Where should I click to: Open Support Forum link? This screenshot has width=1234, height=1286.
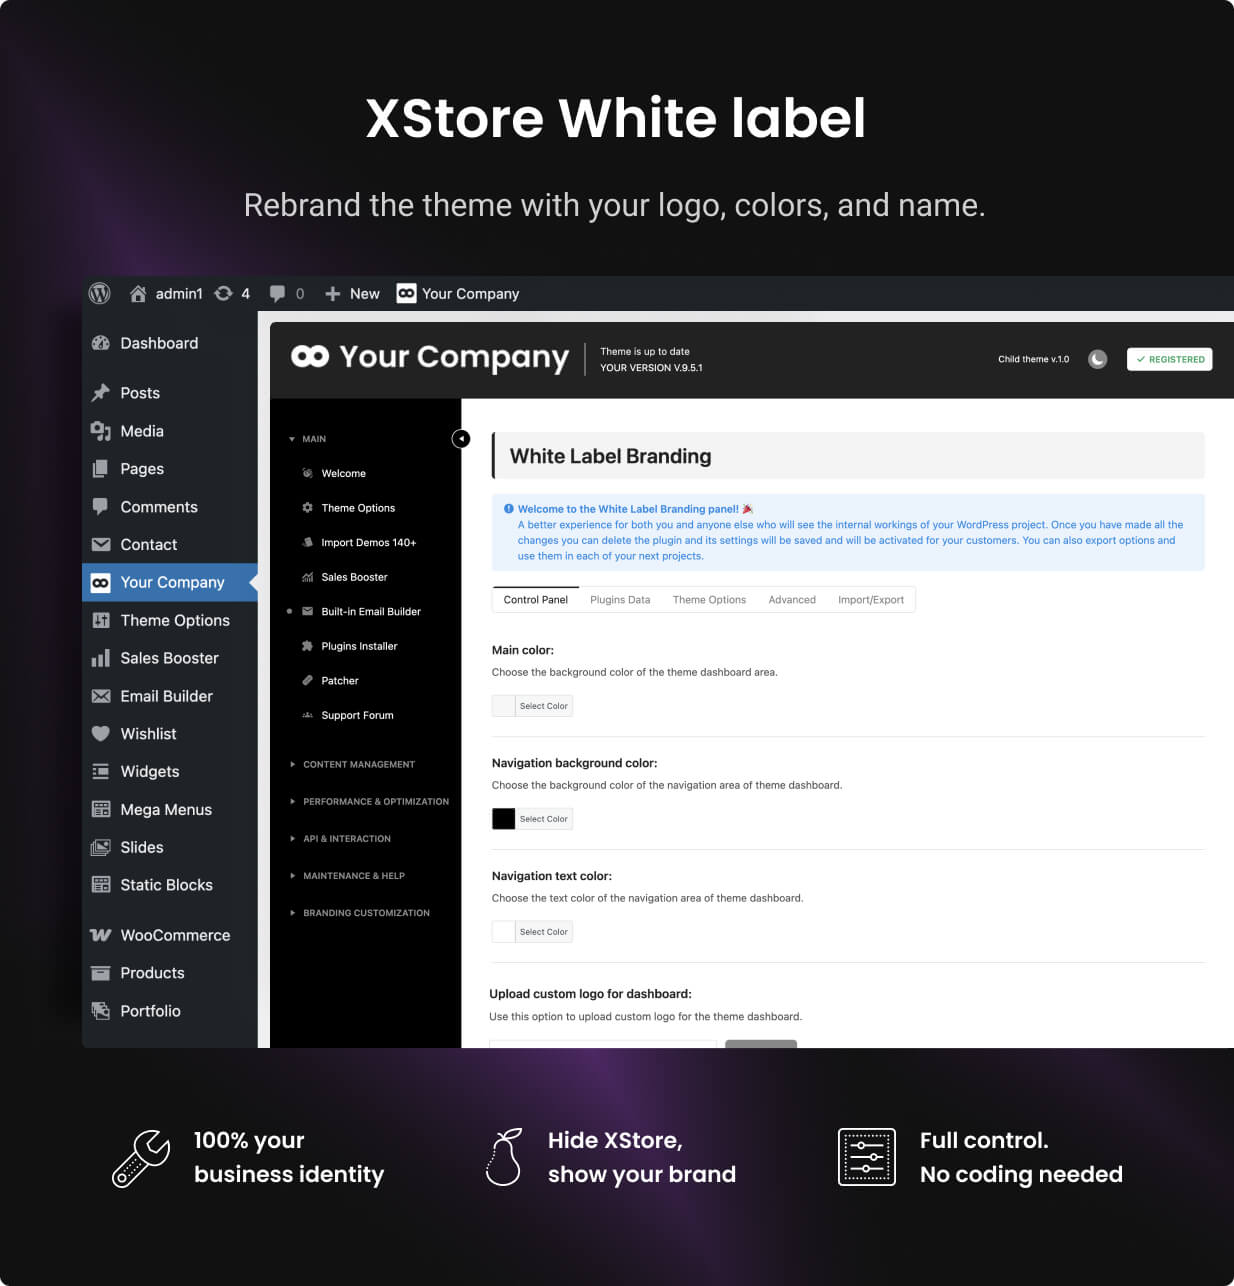coord(357,715)
